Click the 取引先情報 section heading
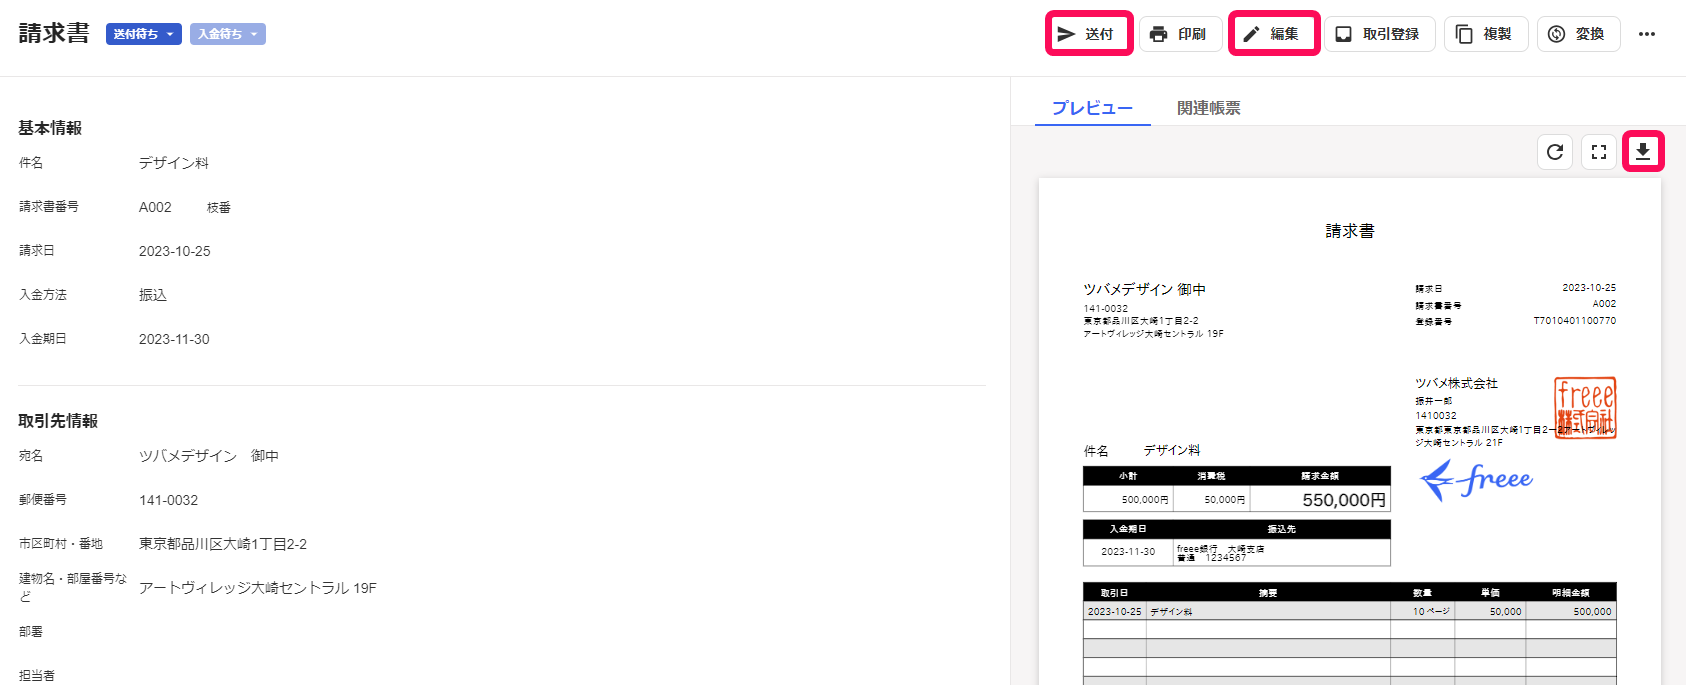The height and width of the screenshot is (685, 1686). [x=58, y=421]
